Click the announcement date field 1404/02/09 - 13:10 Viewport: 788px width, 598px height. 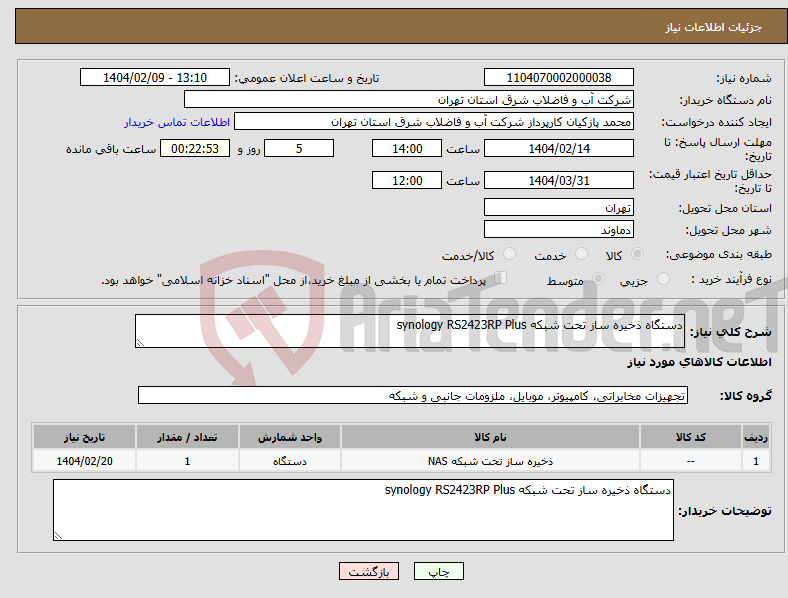[155, 77]
